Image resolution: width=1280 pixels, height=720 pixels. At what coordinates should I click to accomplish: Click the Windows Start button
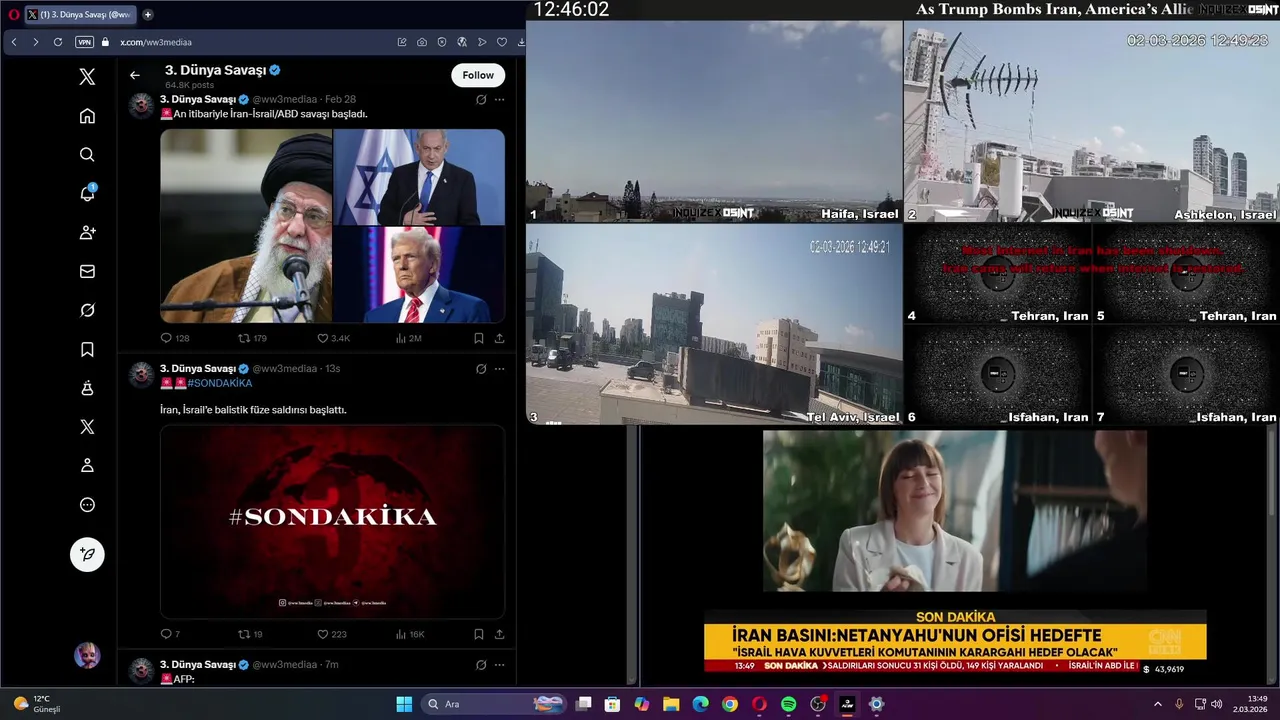coord(404,704)
